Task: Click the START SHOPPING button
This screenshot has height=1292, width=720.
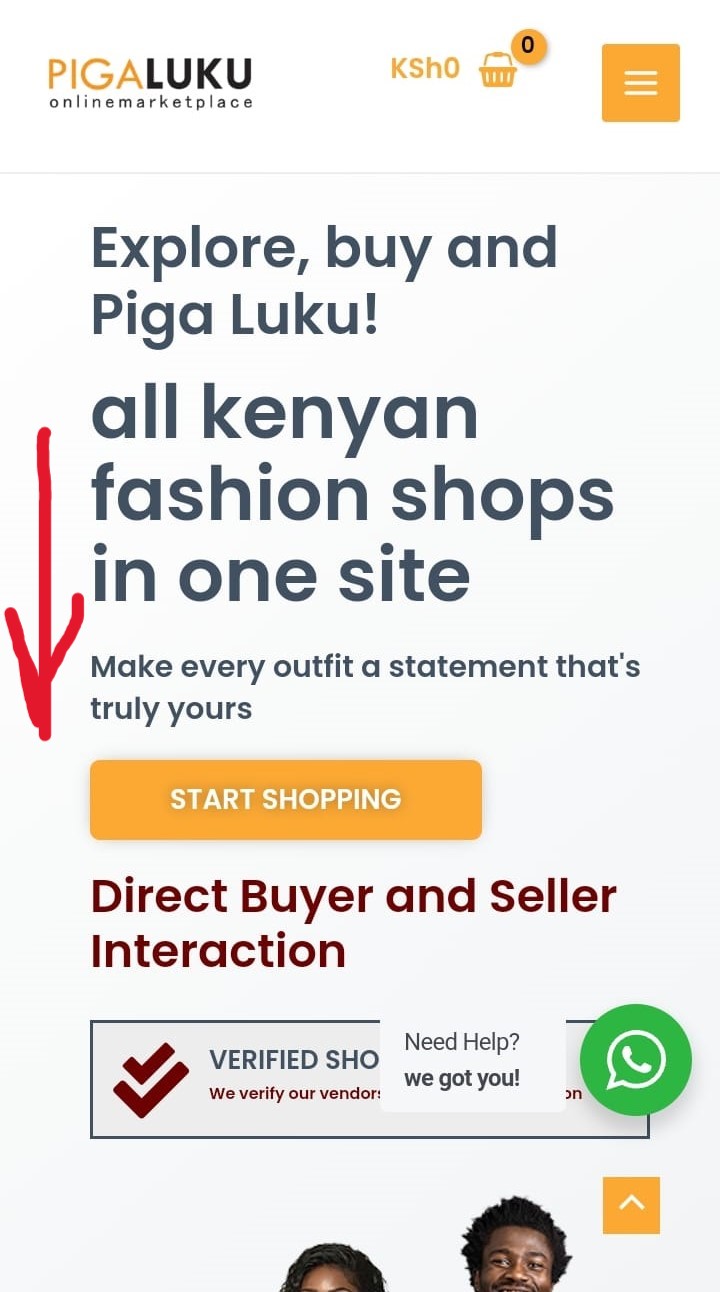Action: point(286,799)
